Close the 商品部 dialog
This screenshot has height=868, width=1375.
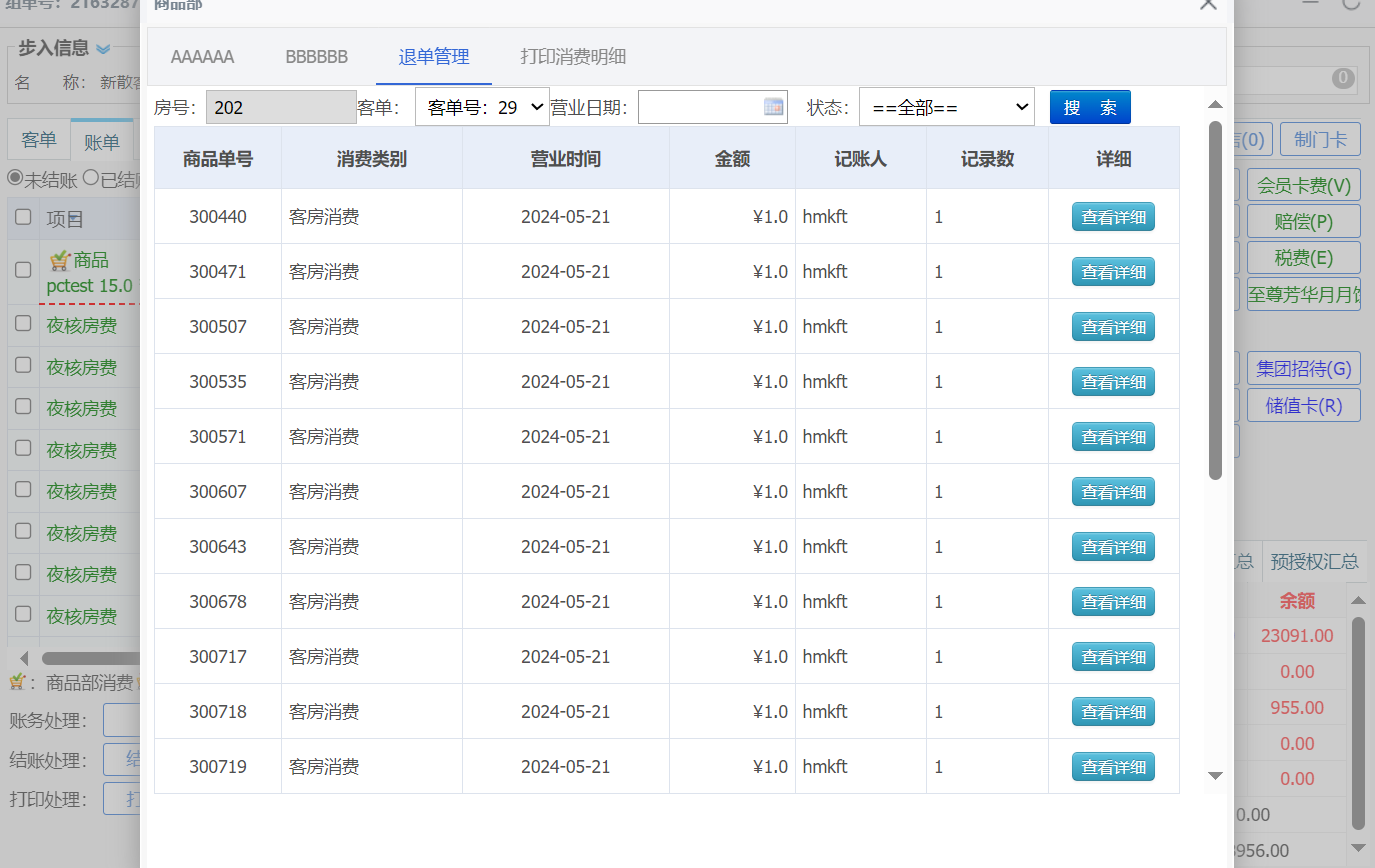[1208, 4]
